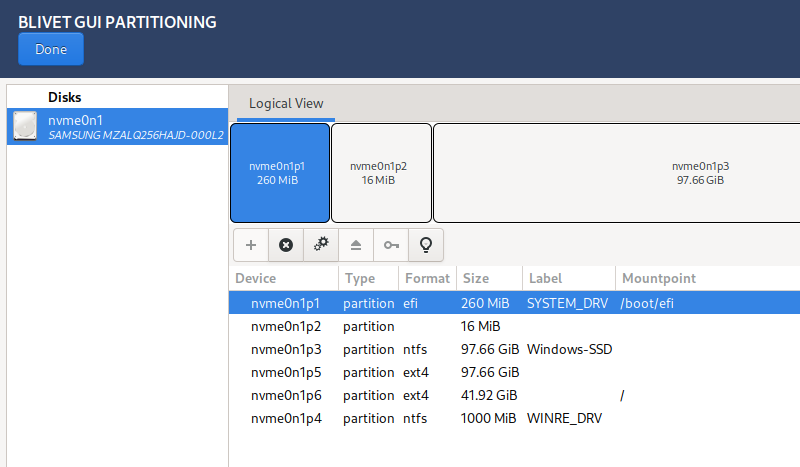Select the nvme0n1p5 ext4 table row

pos(285,372)
